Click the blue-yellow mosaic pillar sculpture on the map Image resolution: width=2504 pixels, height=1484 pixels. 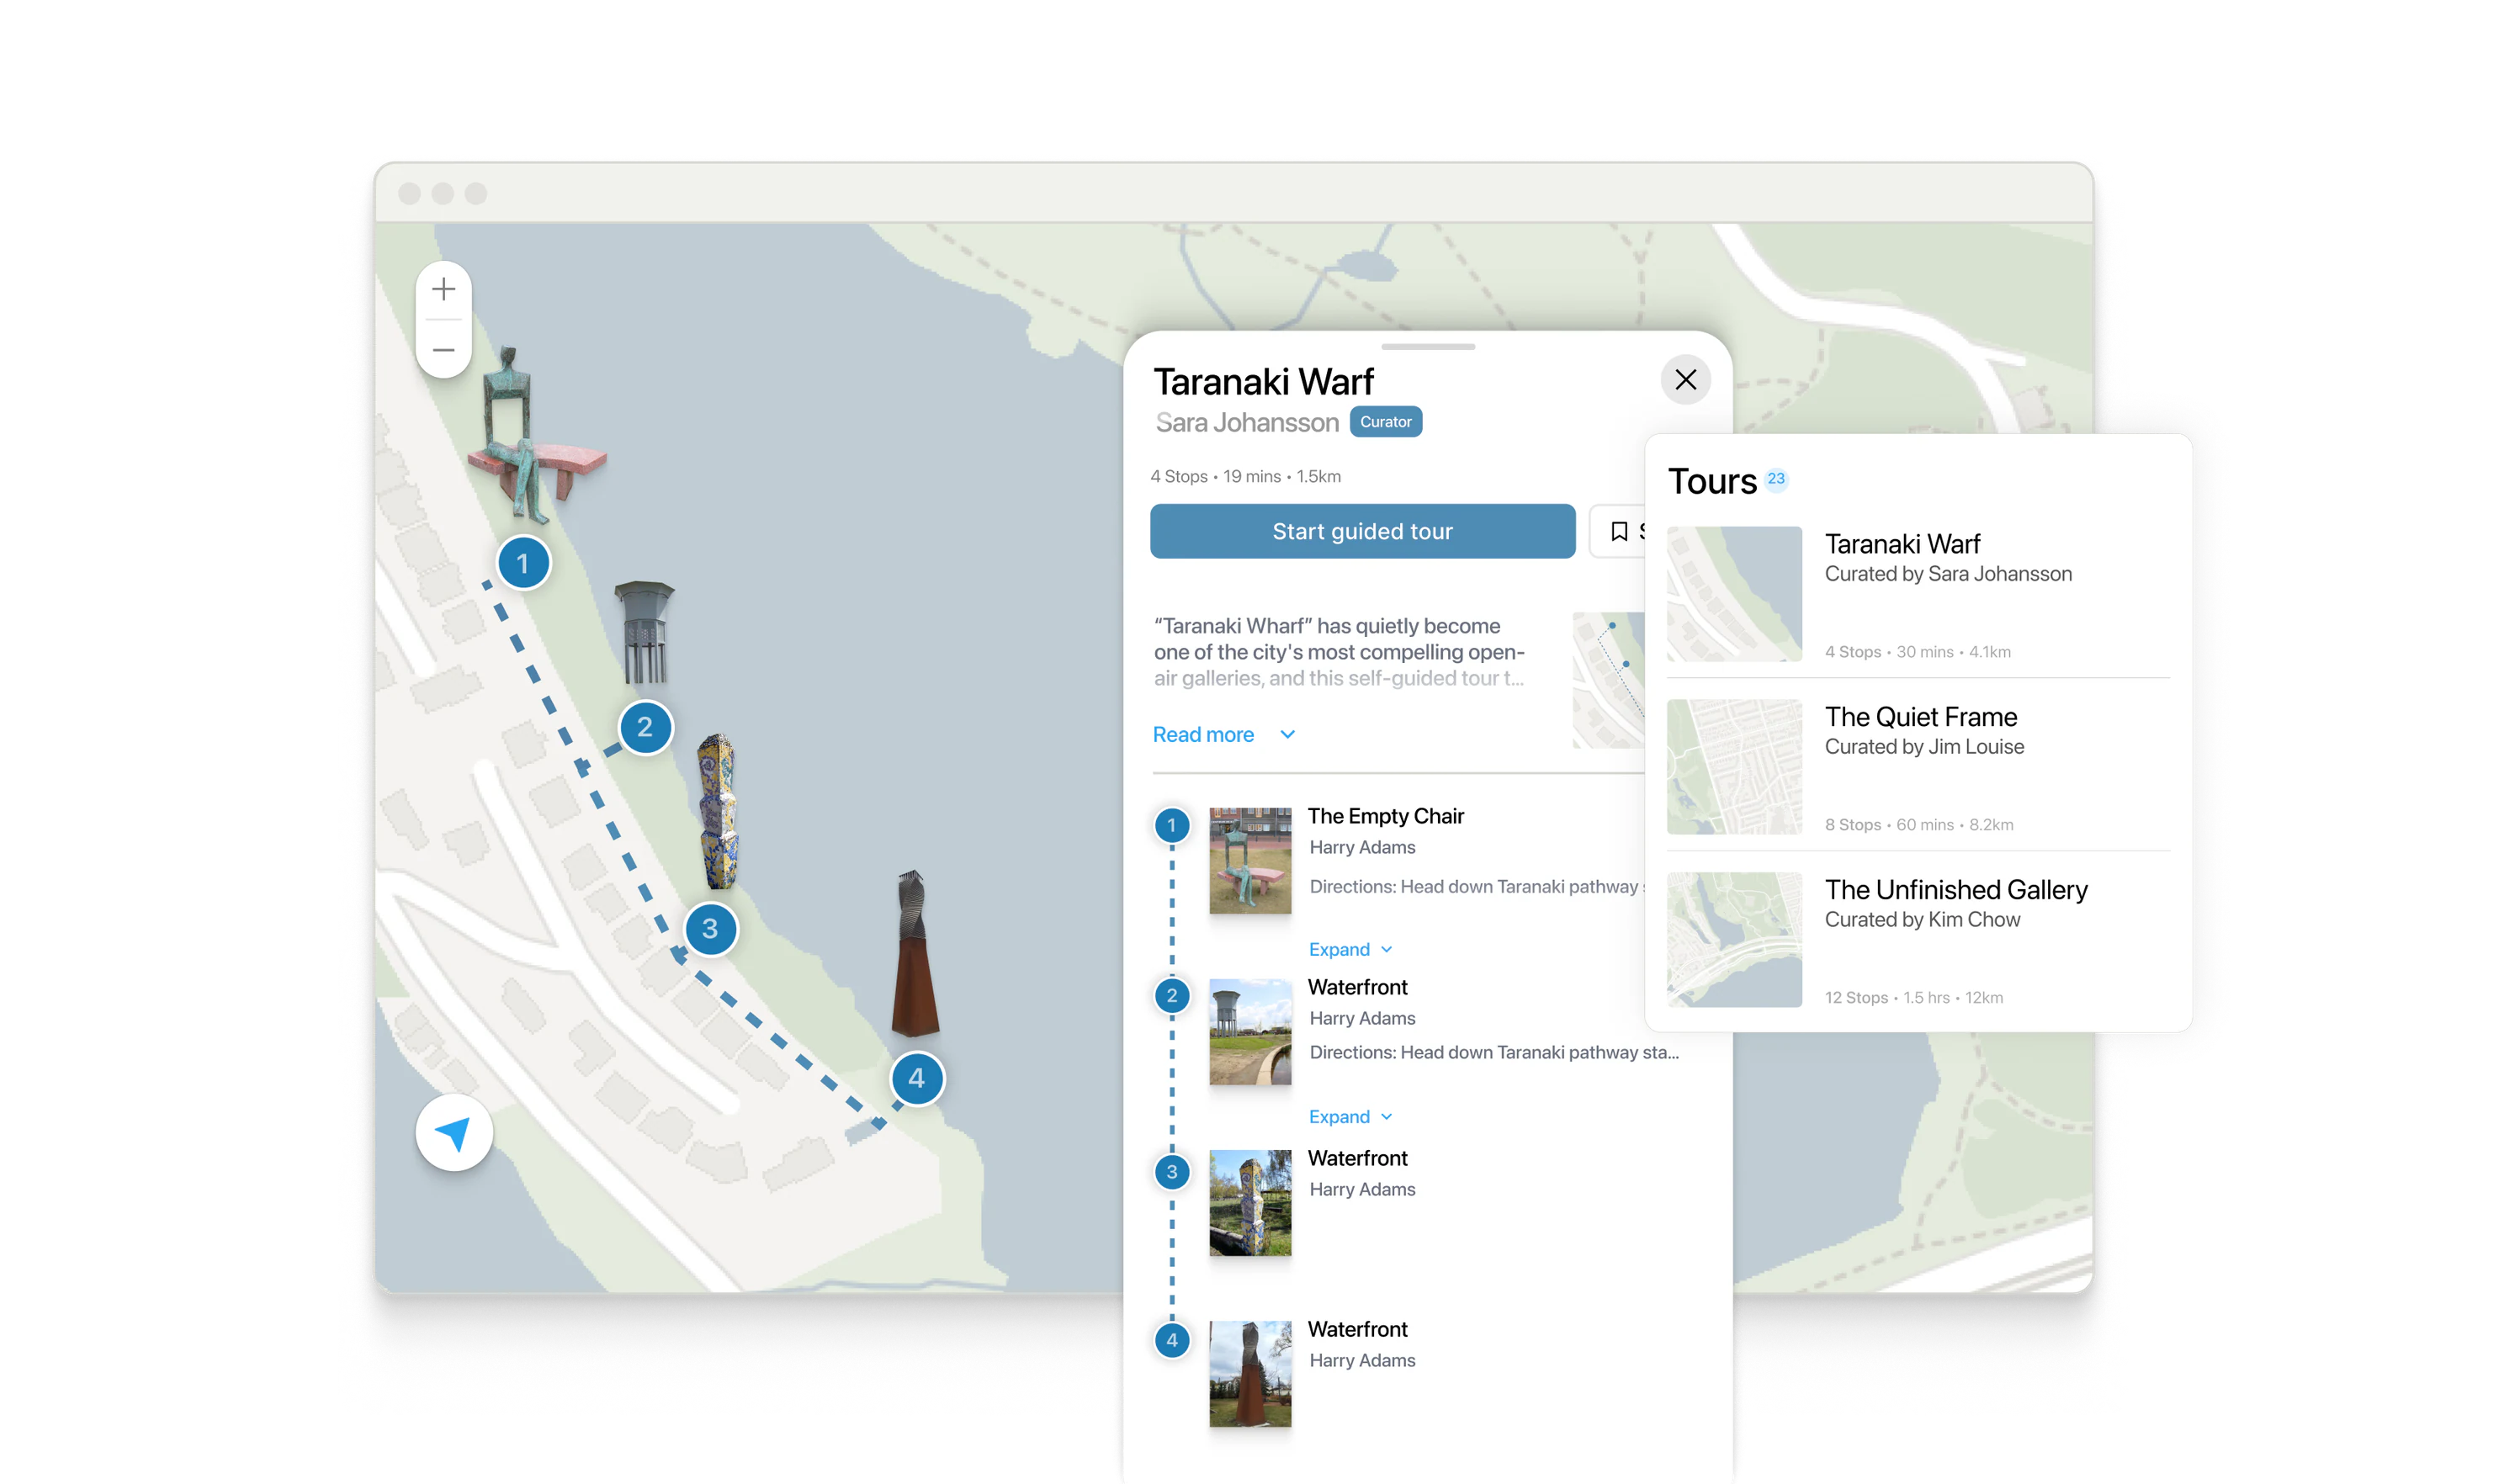[x=717, y=812]
